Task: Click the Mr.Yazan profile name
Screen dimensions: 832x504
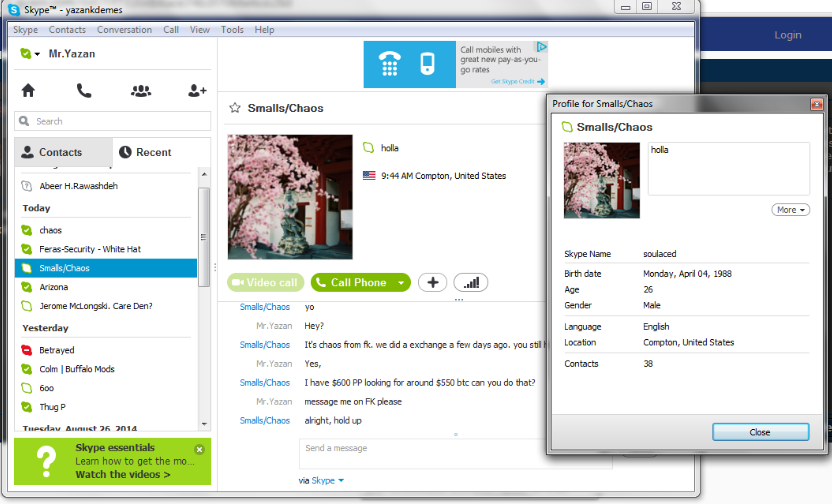Action: pos(72,54)
